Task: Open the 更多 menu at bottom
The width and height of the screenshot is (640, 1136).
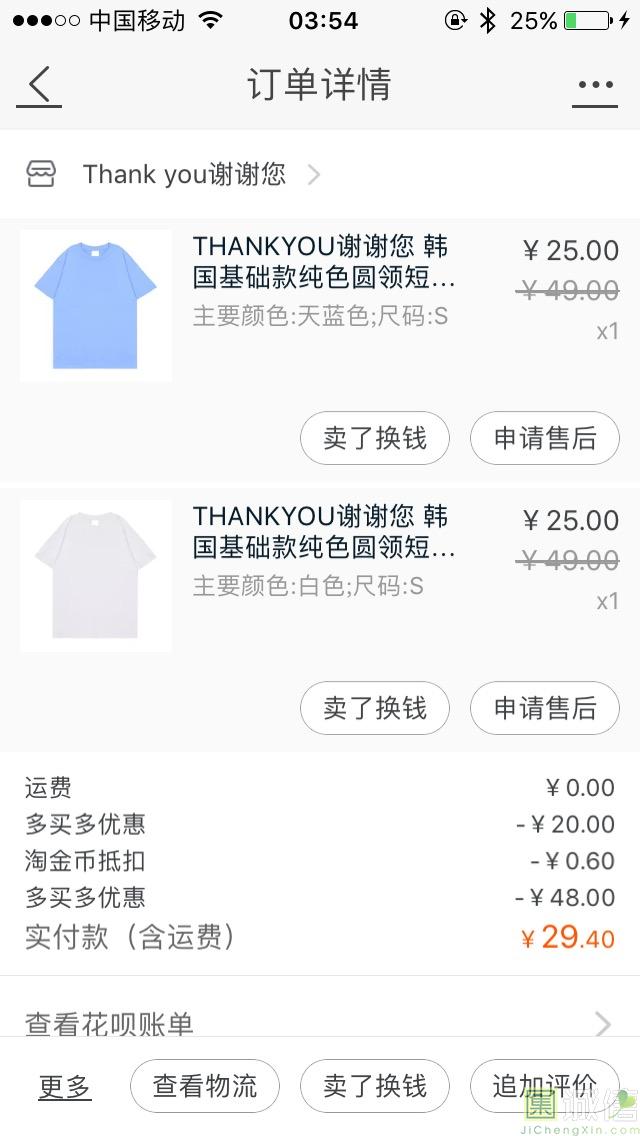Action: (x=65, y=1086)
